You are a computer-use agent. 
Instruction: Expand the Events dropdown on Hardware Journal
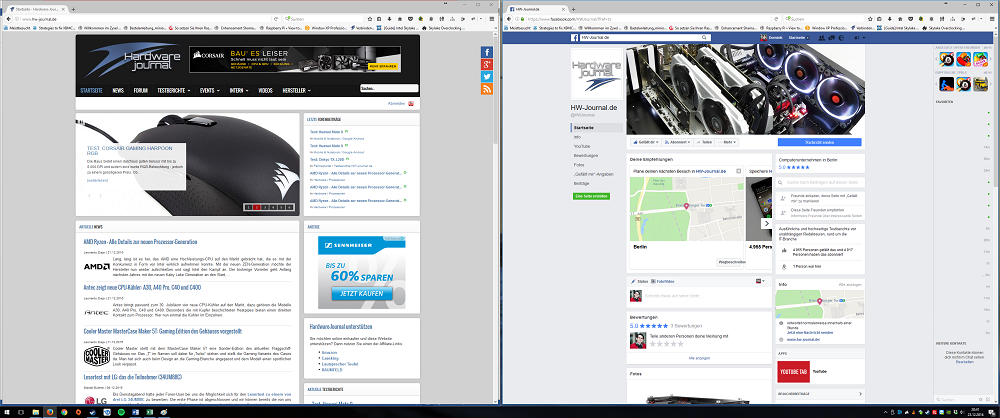(x=210, y=91)
